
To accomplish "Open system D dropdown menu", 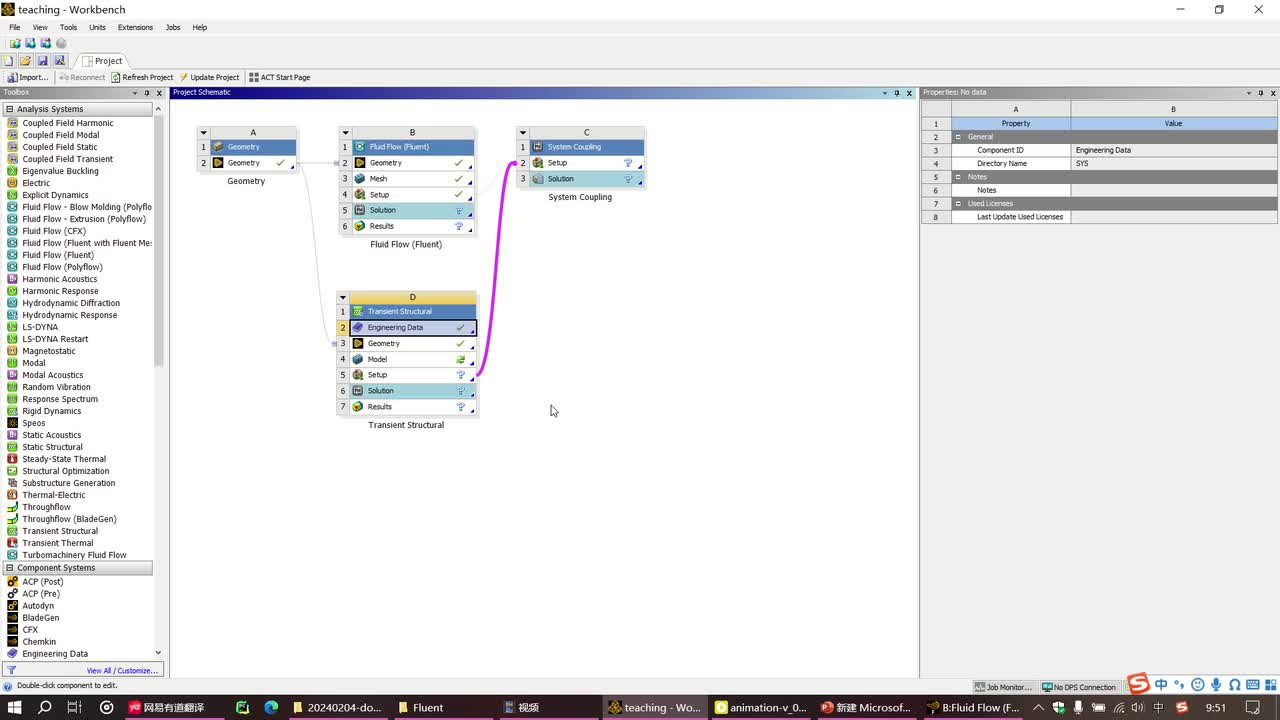I will 343,298.
